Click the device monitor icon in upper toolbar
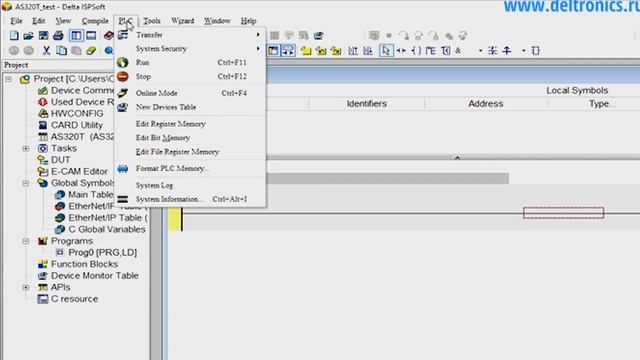Viewport: 640px width, 360px height. pos(318,36)
